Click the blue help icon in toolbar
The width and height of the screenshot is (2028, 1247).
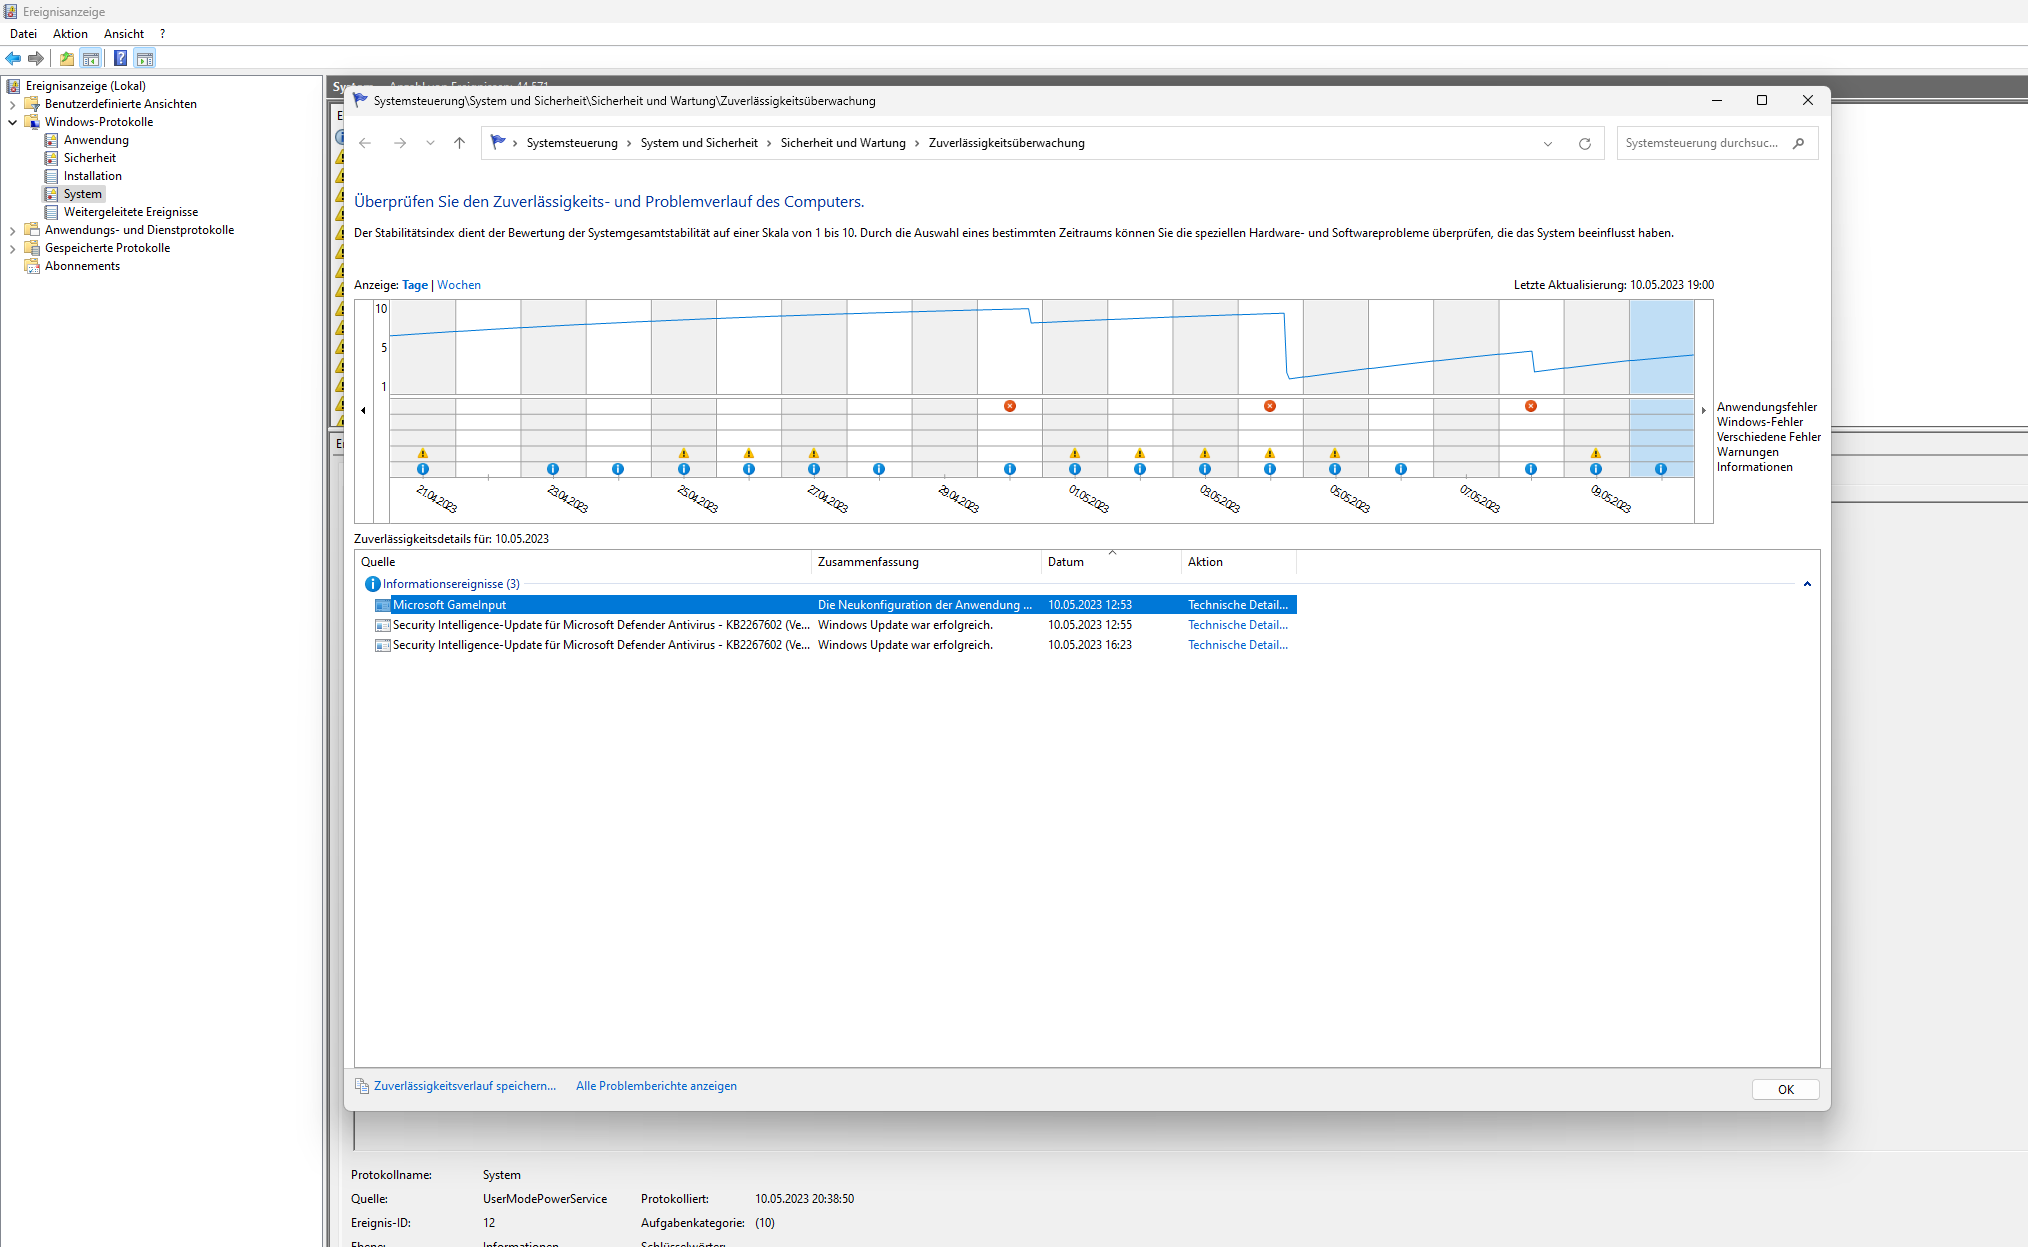pos(120,58)
